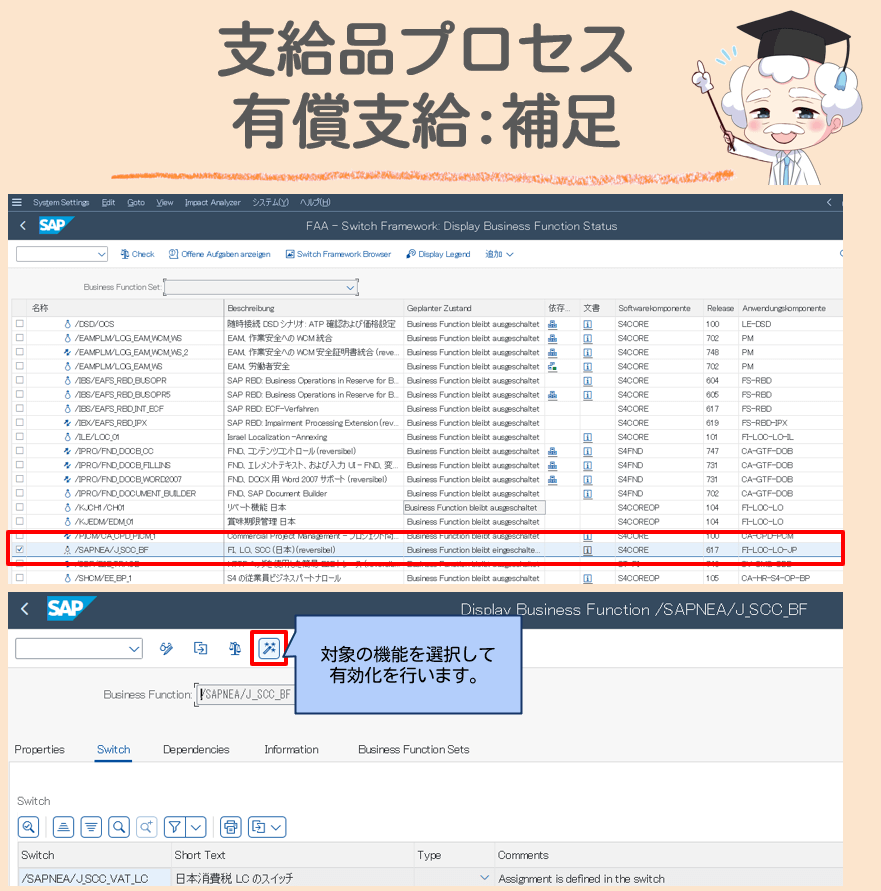Click the find icon in Switch toolbar
Image resolution: width=881 pixels, height=891 pixels.
(119, 827)
